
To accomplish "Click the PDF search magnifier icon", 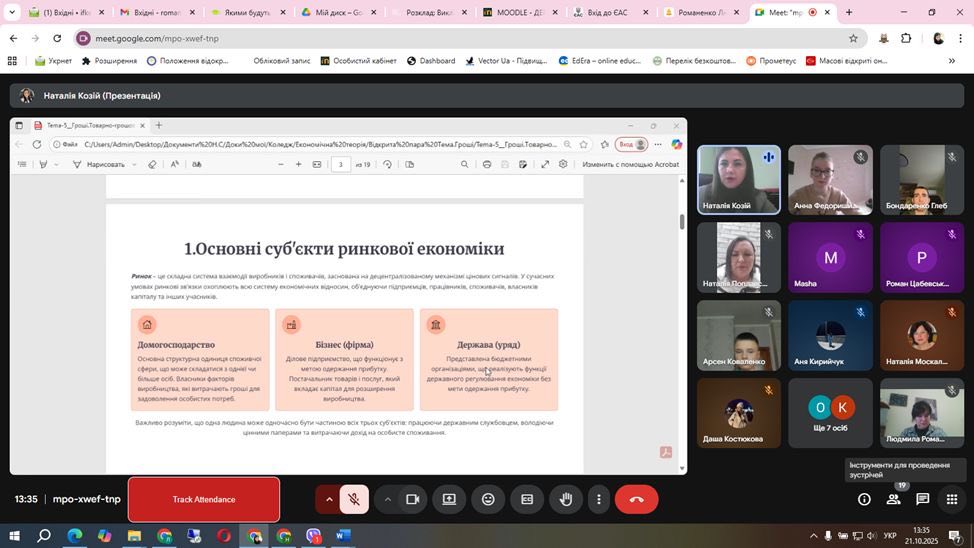I will [465, 165].
